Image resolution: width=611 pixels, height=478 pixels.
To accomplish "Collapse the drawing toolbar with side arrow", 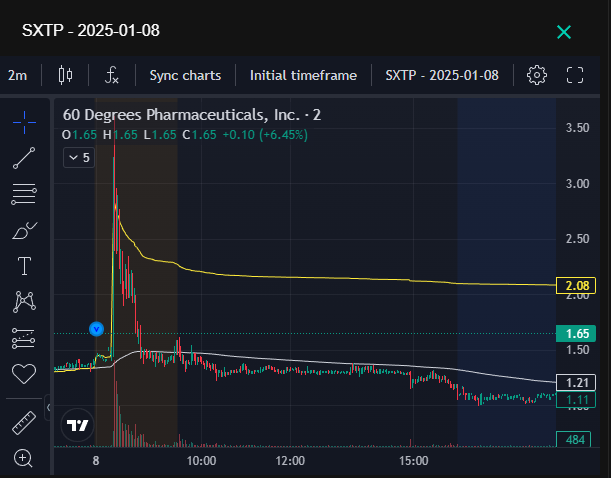I will (x=48, y=407).
